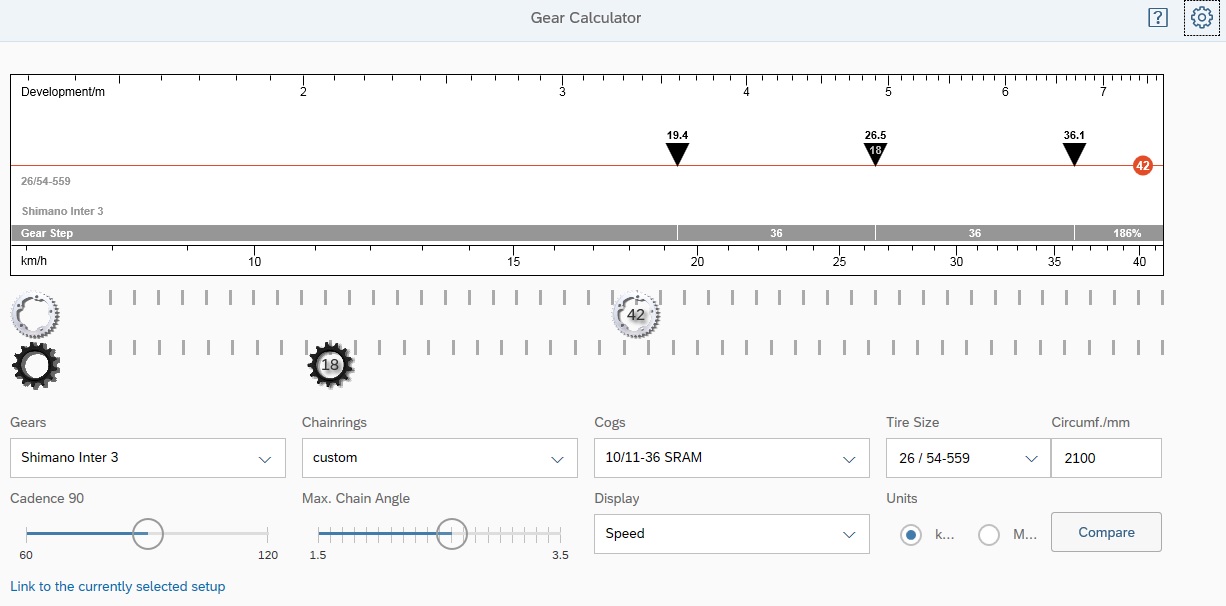
Task: Select the Mph units radio button
Action: click(989, 535)
